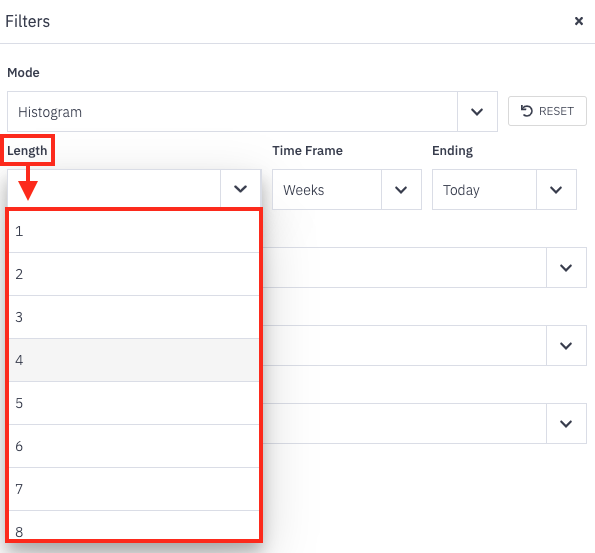Click the reset arrow icon
The image size is (595, 553).
[x=526, y=111]
